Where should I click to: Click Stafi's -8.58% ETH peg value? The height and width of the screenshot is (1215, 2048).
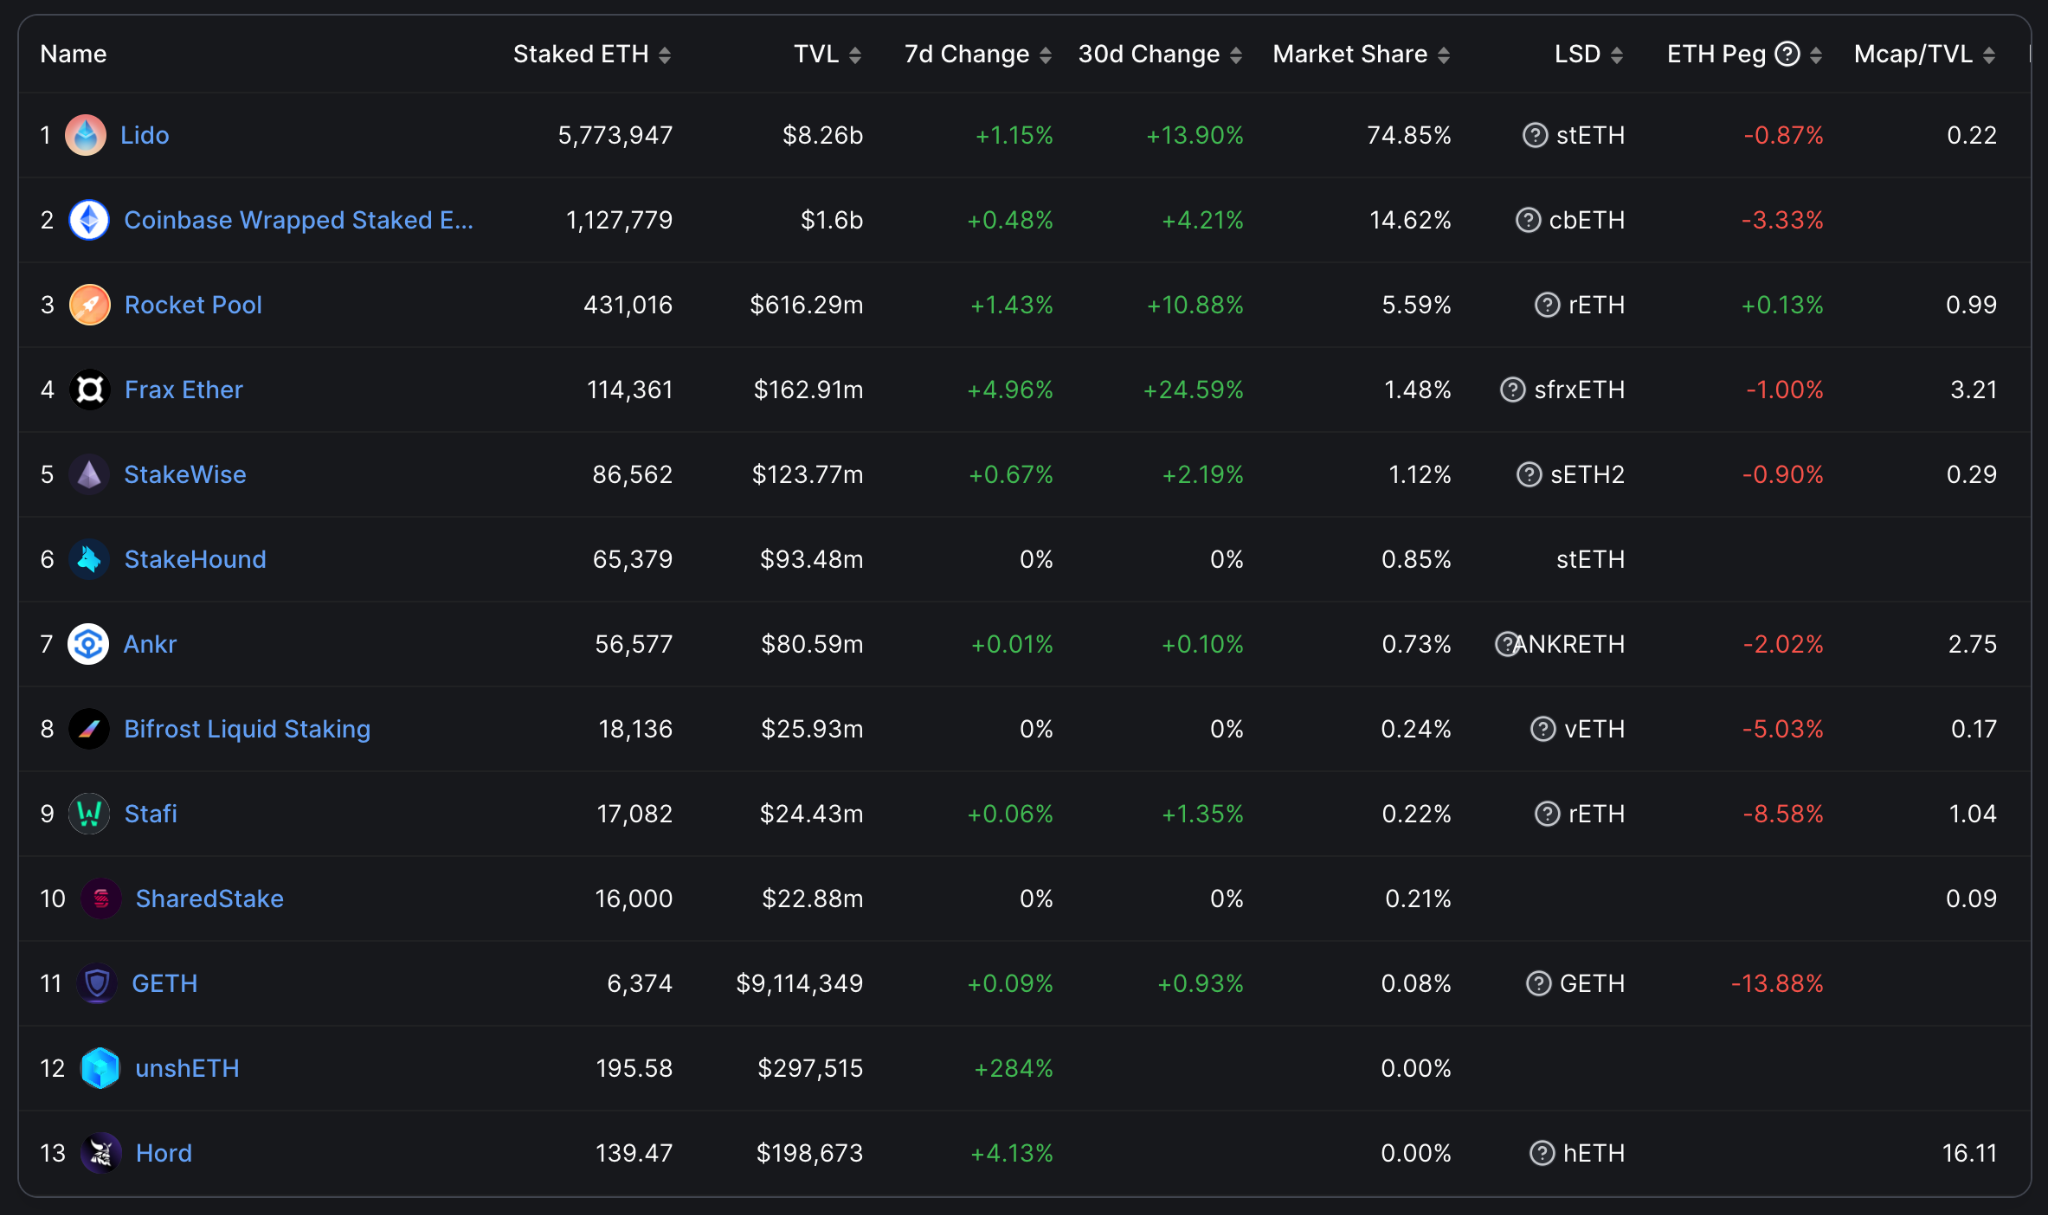click(x=1783, y=814)
